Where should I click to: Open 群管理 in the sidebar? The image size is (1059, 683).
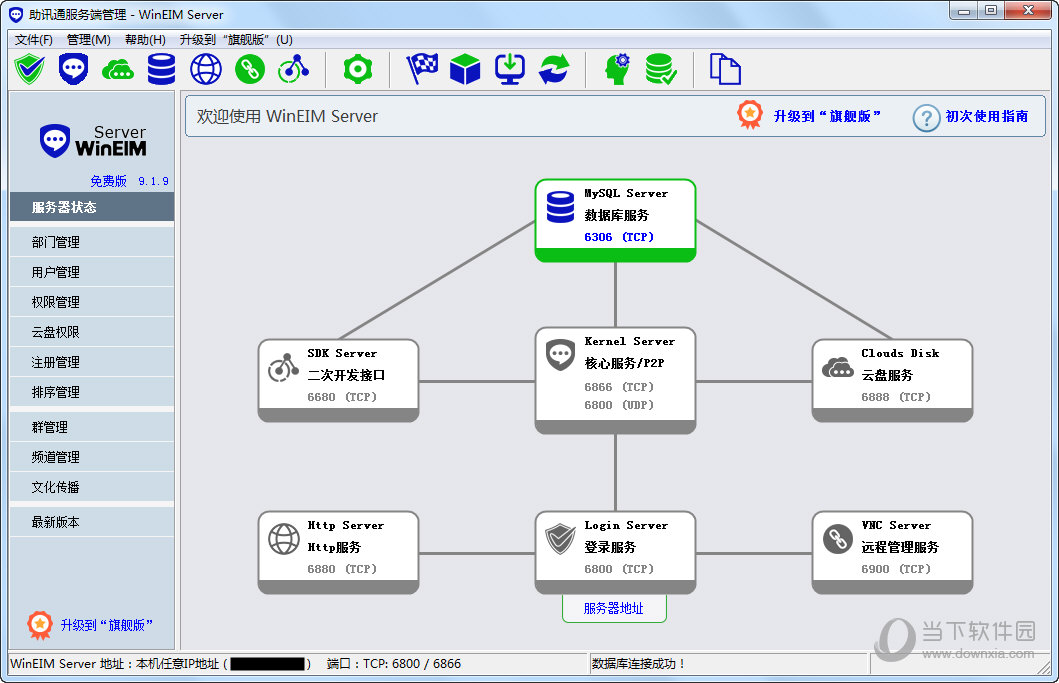(92, 427)
